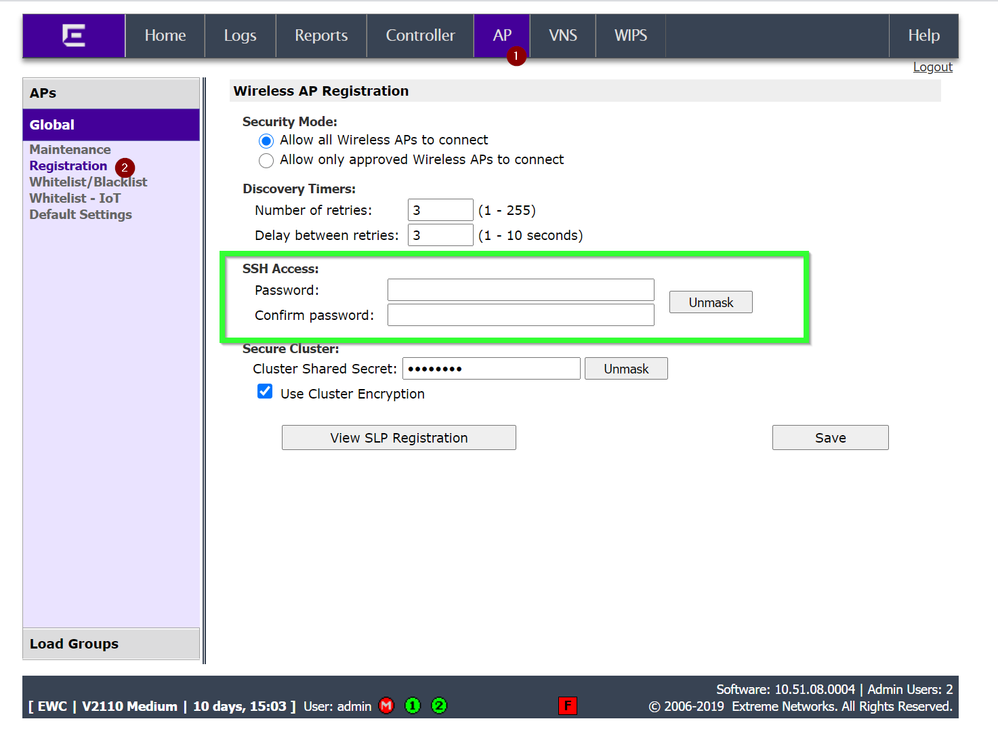Click the red M status indicator
Viewport: 998px width, 751px height.
[x=387, y=706]
